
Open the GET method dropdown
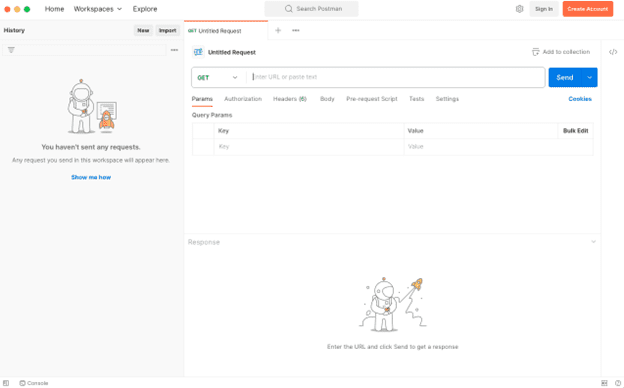click(x=218, y=78)
